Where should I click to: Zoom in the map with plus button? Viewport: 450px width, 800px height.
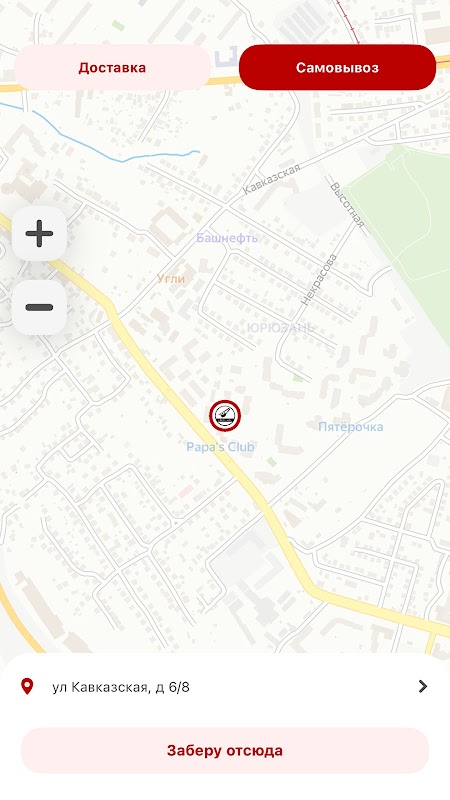coord(39,234)
